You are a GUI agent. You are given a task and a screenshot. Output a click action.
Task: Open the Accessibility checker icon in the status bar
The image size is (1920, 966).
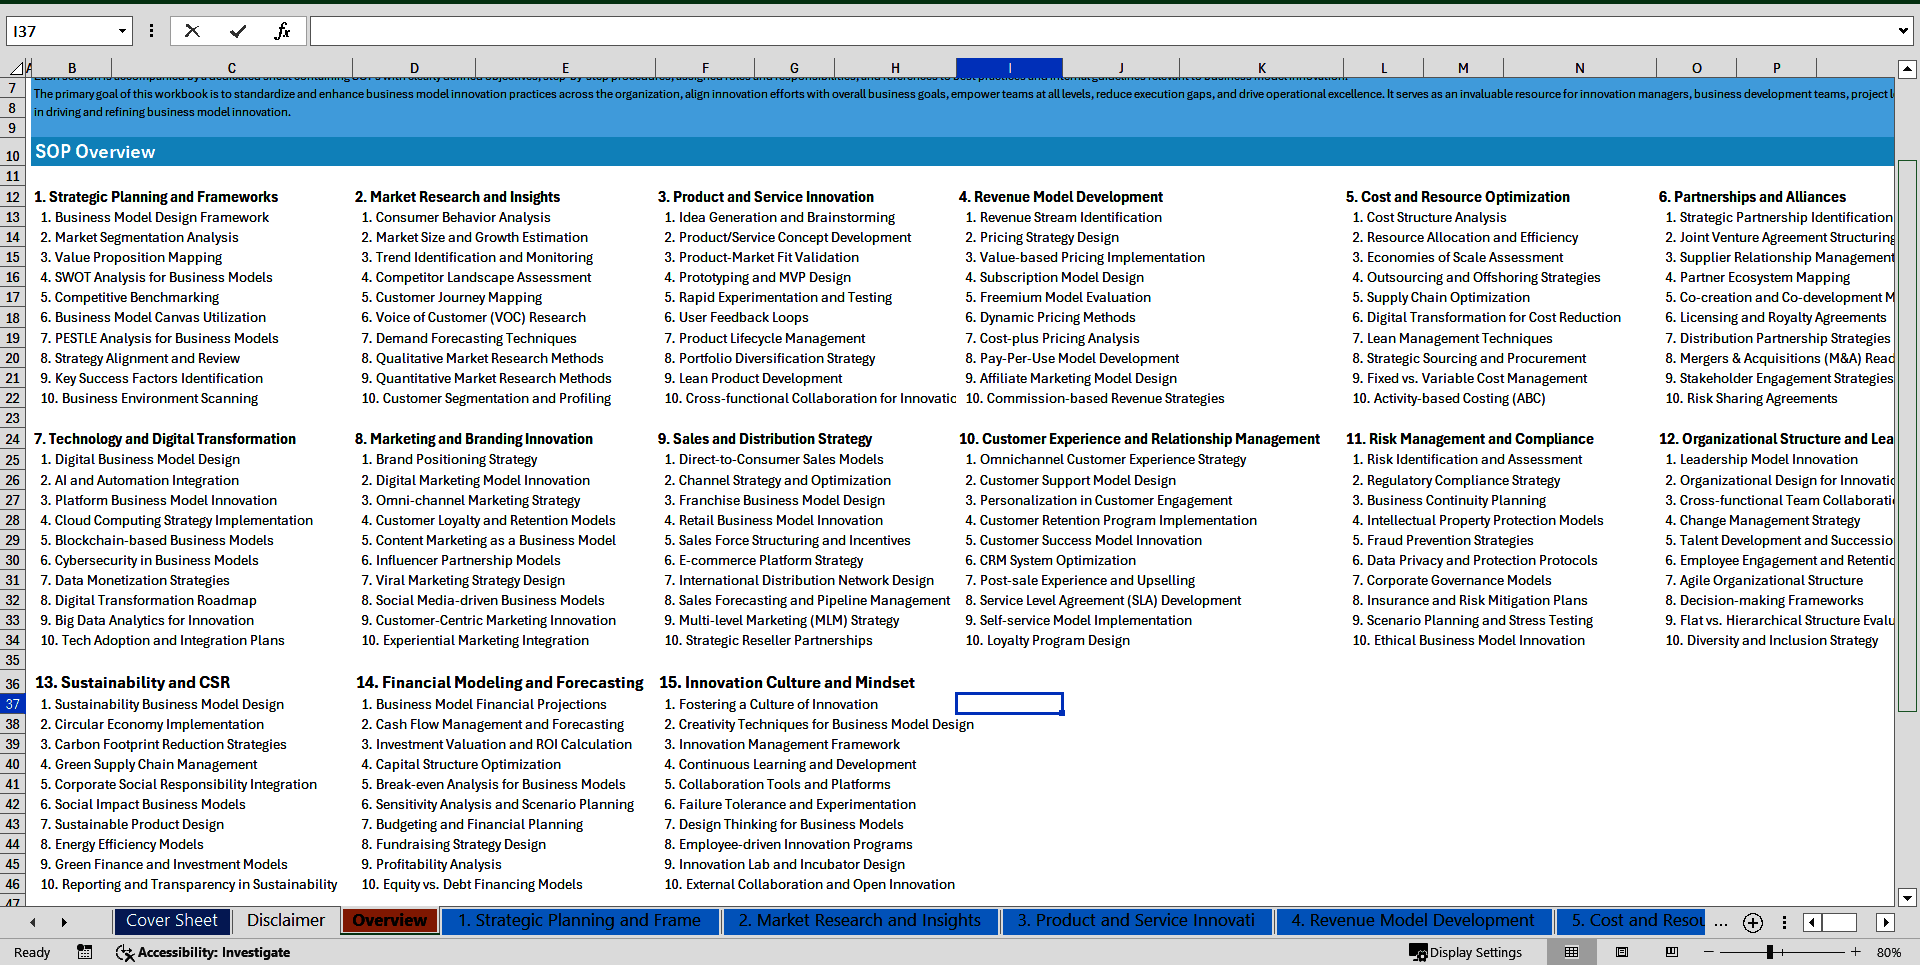pos(125,952)
